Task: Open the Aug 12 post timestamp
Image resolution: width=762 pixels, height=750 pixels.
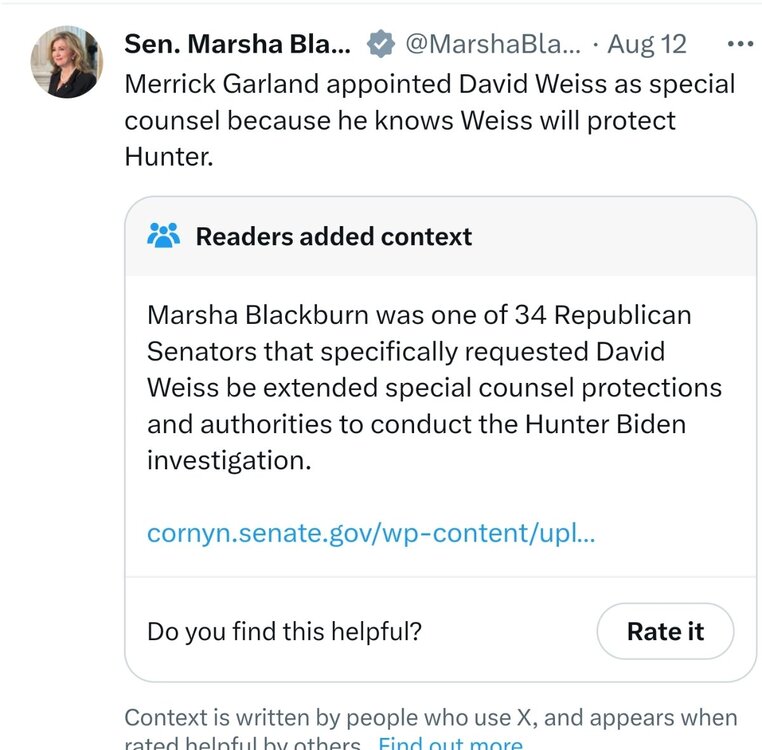Action: (647, 45)
